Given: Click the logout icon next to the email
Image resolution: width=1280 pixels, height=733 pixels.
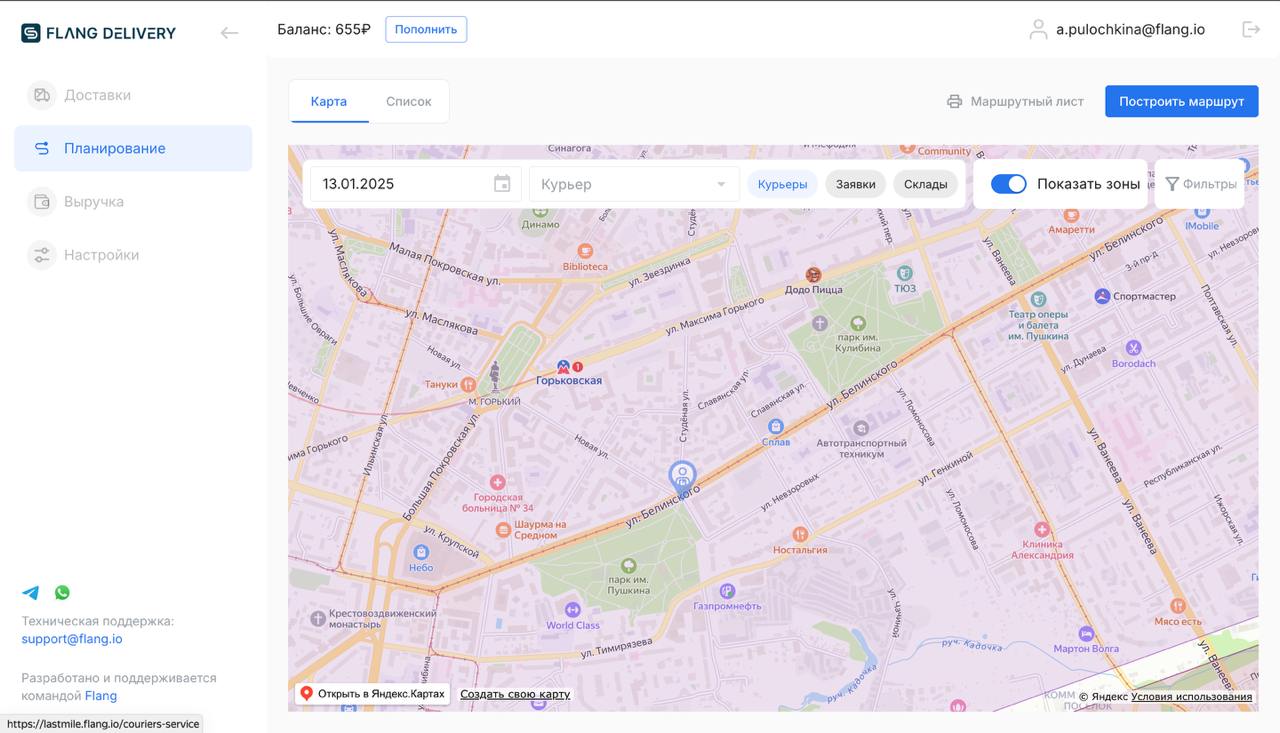Looking at the screenshot, I should (x=1251, y=29).
